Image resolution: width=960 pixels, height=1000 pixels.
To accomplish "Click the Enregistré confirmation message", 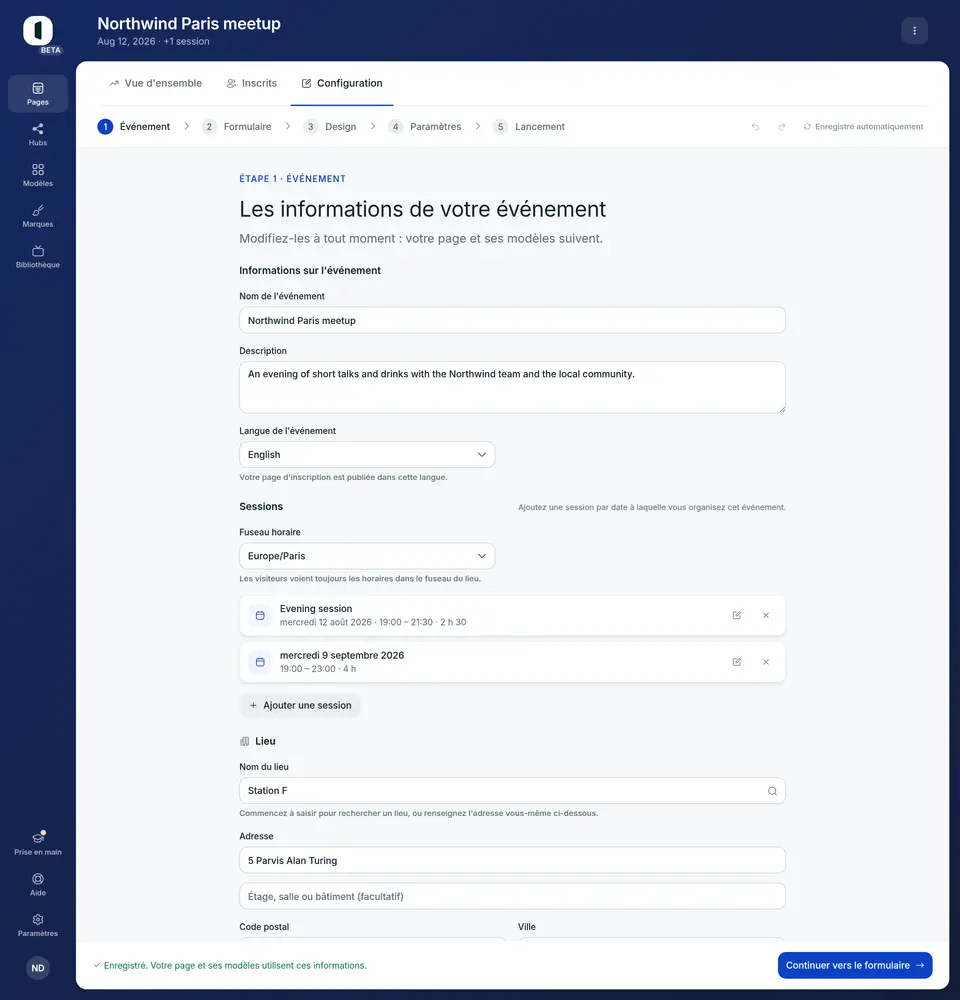I will (230, 966).
